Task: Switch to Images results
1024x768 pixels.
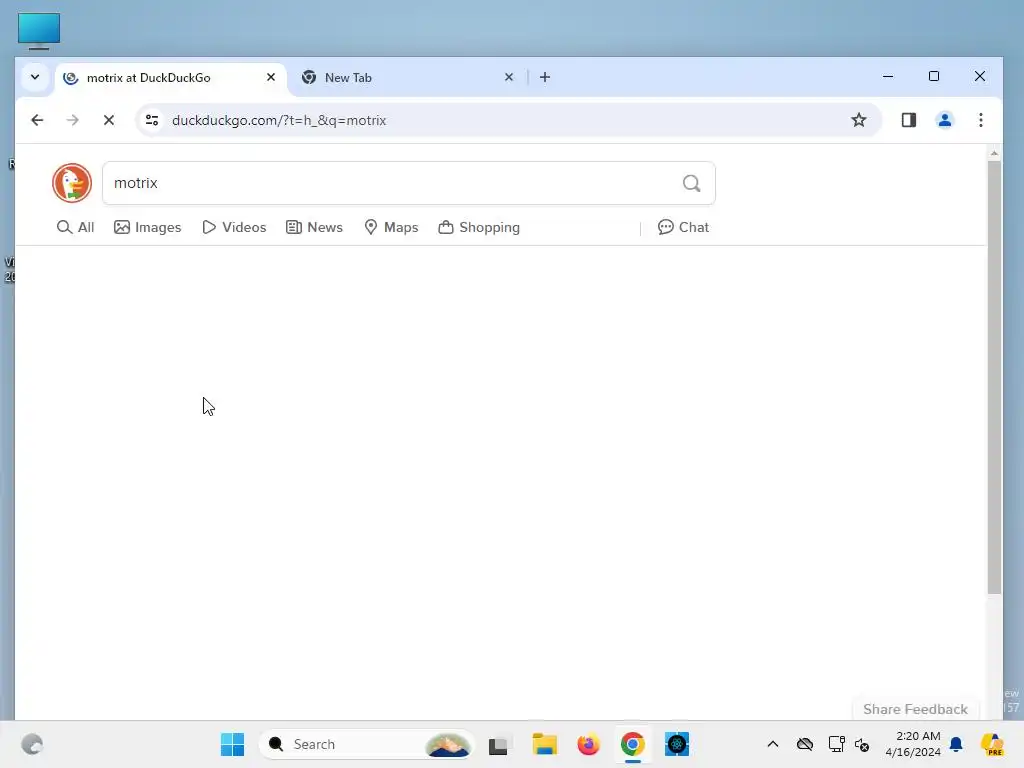Action: pyautogui.click(x=148, y=227)
